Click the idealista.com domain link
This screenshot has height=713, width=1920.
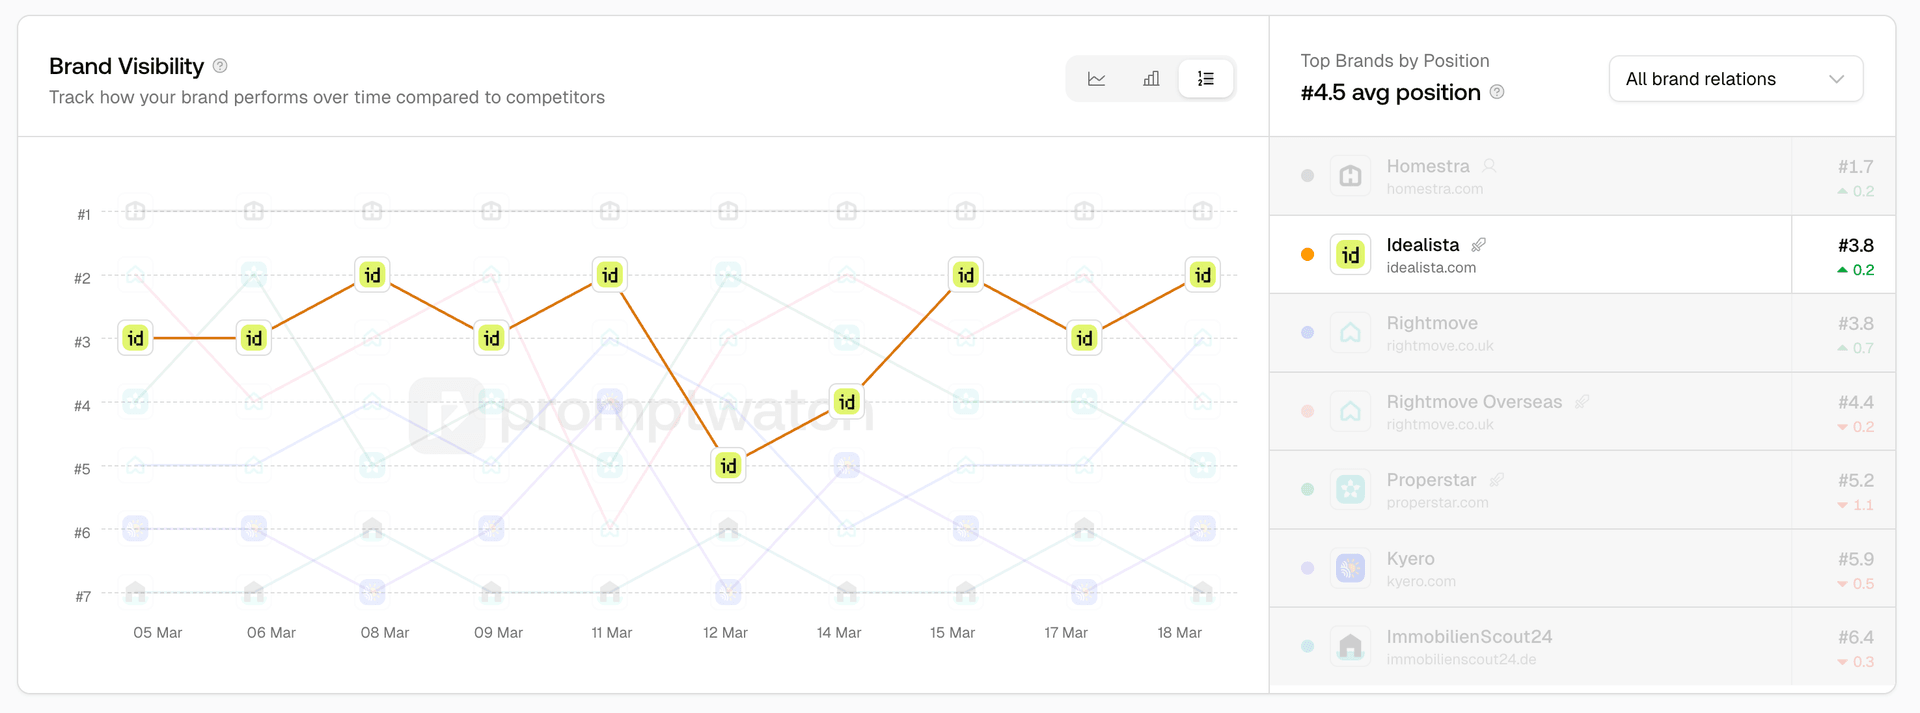(x=1431, y=267)
